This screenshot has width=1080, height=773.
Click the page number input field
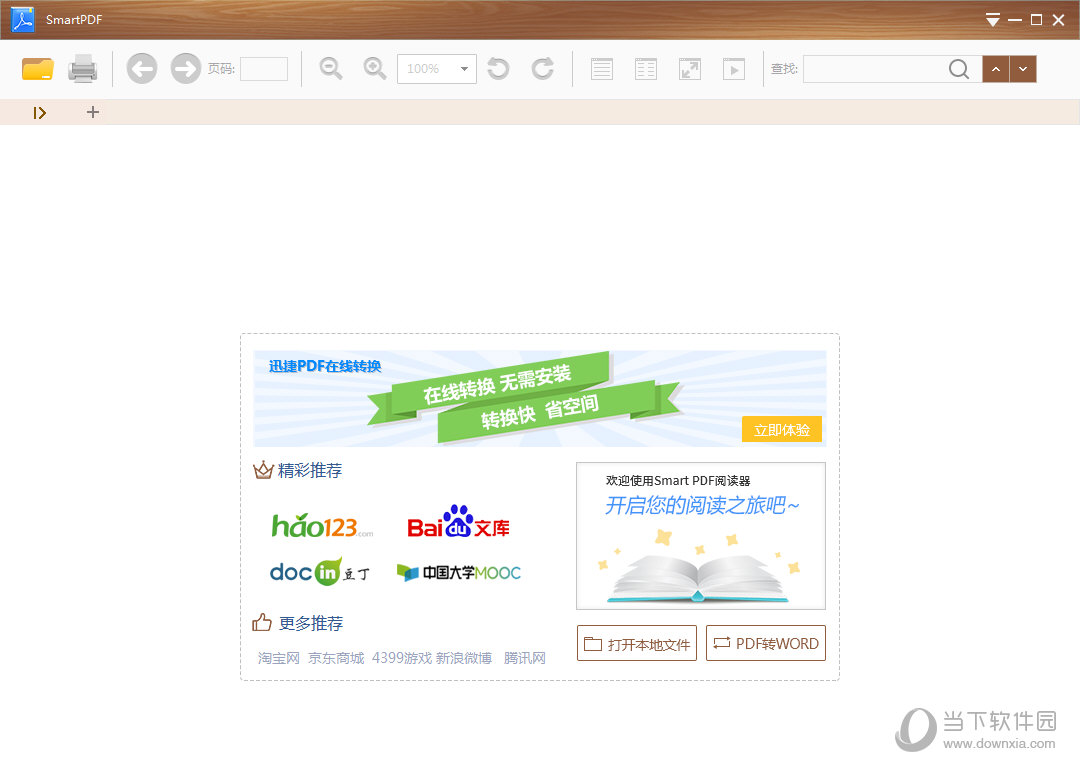pos(264,69)
